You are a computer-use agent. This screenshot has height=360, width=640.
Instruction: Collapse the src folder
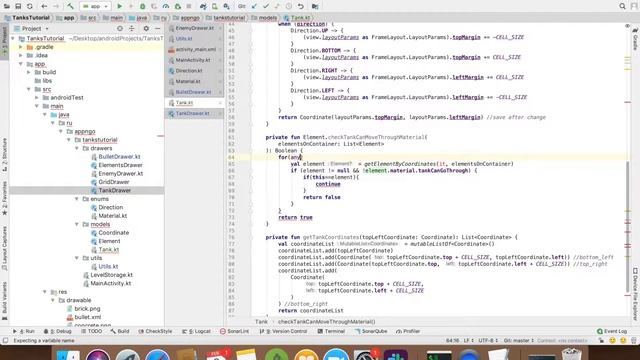(29, 89)
